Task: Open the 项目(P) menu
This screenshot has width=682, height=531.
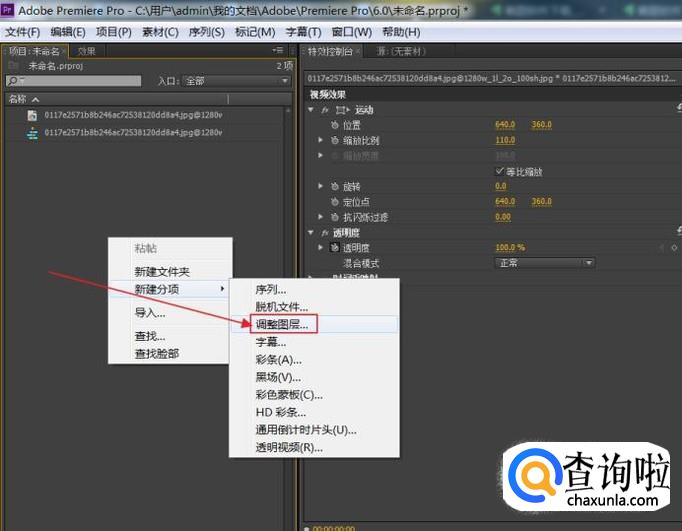Action: tap(114, 32)
